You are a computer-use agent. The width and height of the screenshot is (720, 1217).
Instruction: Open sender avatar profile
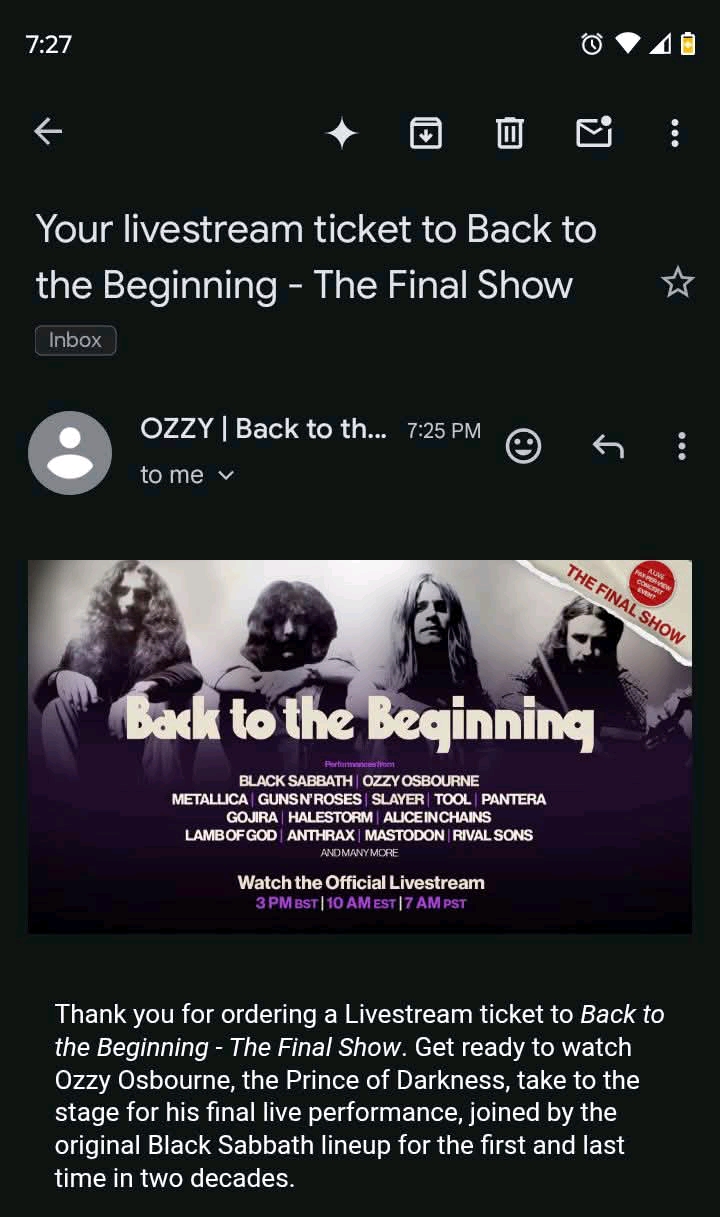(x=70, y=452)
